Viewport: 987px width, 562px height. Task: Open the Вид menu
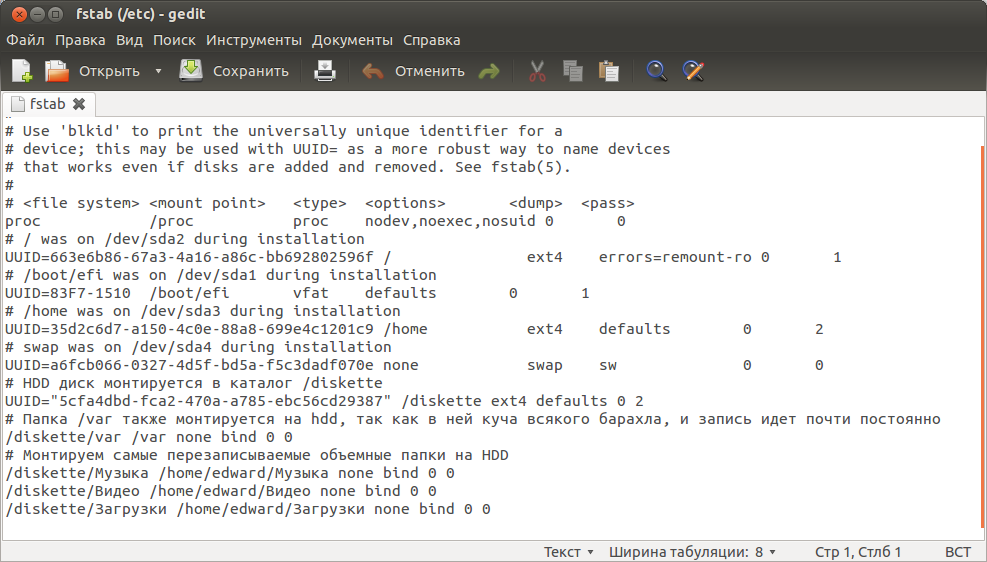[129, 40]
